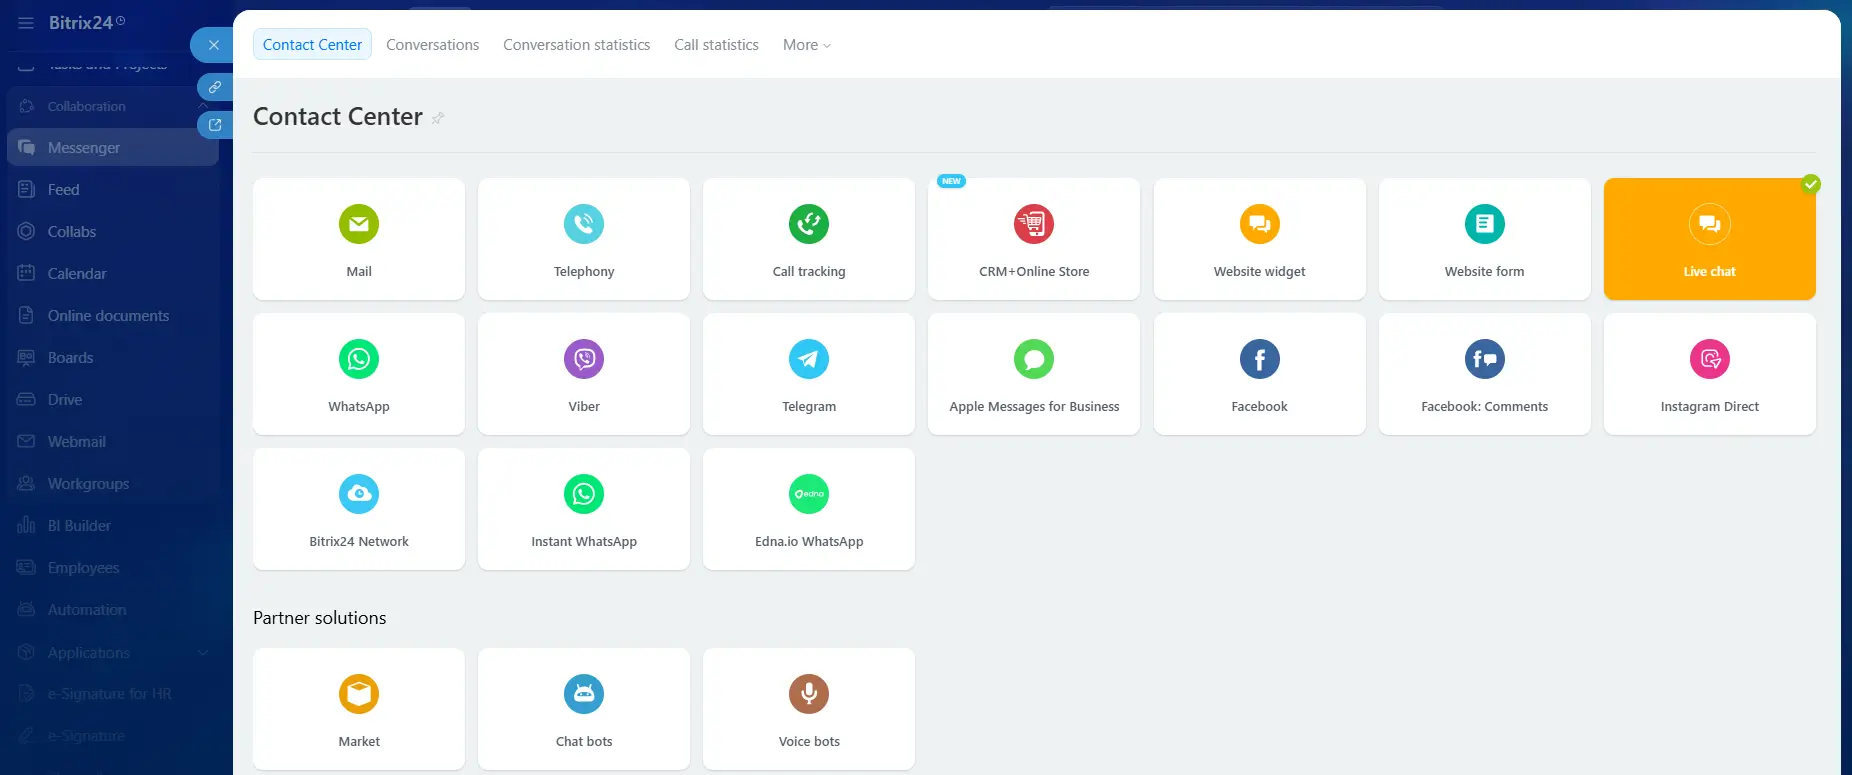Open Webmail in the sidebar
The image size is (1852, 775).
(112, 441)
